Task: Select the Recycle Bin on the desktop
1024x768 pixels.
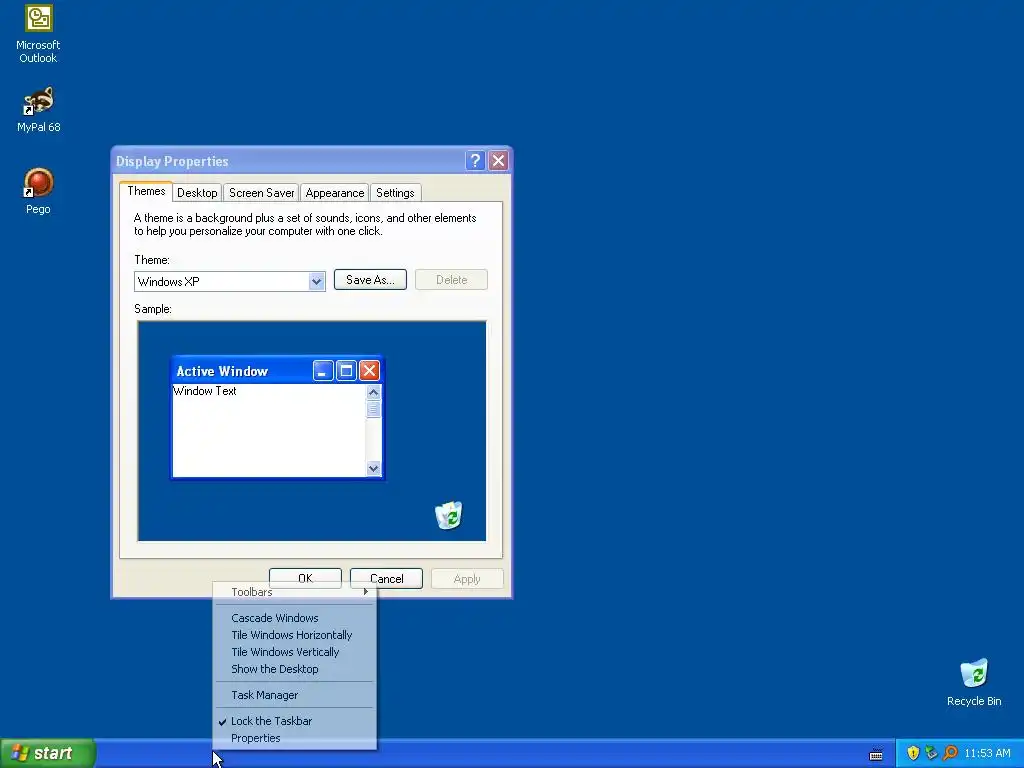Action: [974, 682]
